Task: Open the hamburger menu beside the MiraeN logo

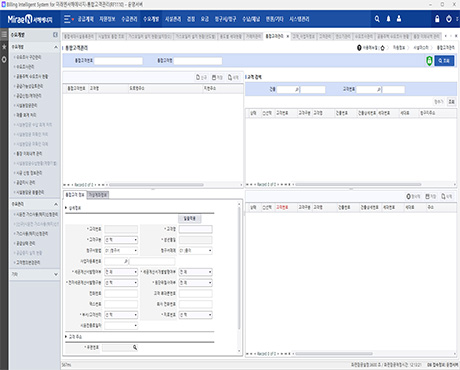Action: (x=68, y=19)
